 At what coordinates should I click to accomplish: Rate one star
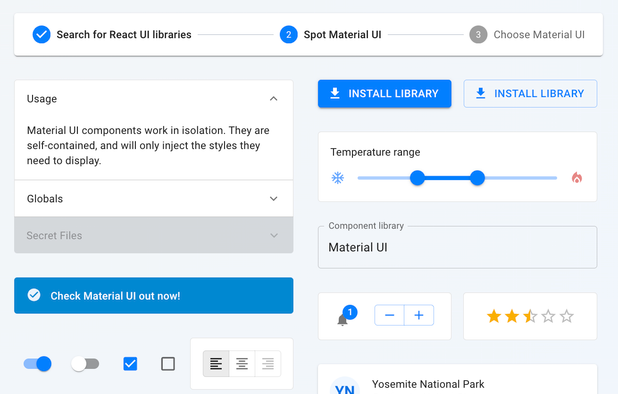(x=494, y=316)
